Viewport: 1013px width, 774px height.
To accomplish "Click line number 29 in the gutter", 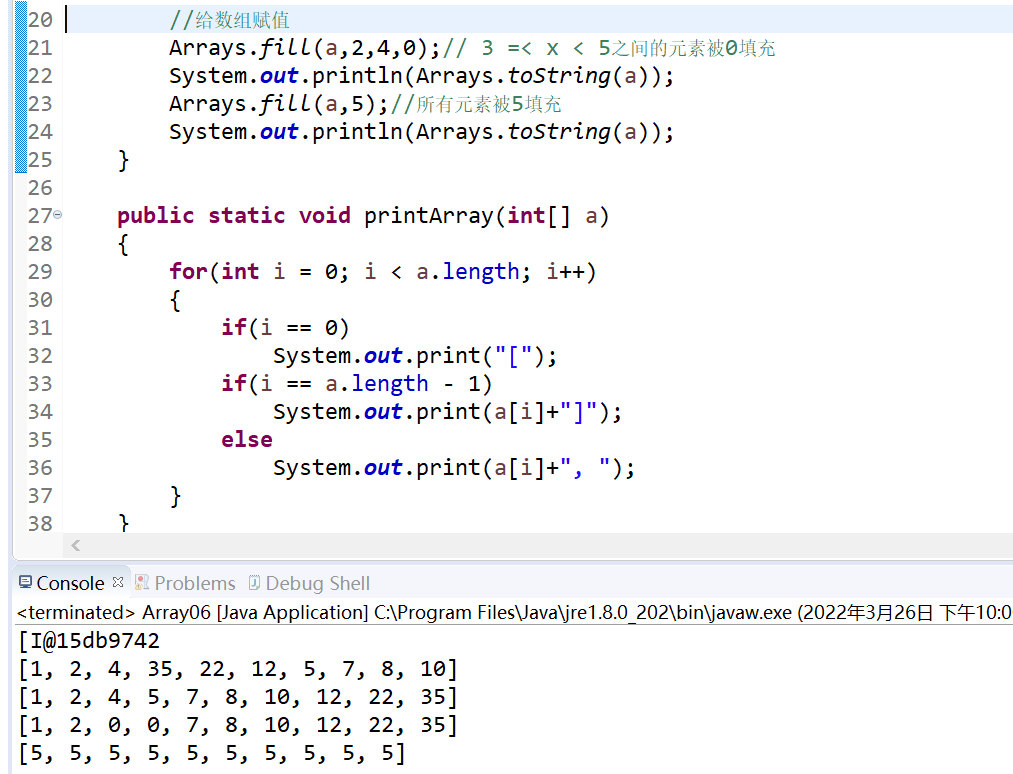I will pos(40,271).
